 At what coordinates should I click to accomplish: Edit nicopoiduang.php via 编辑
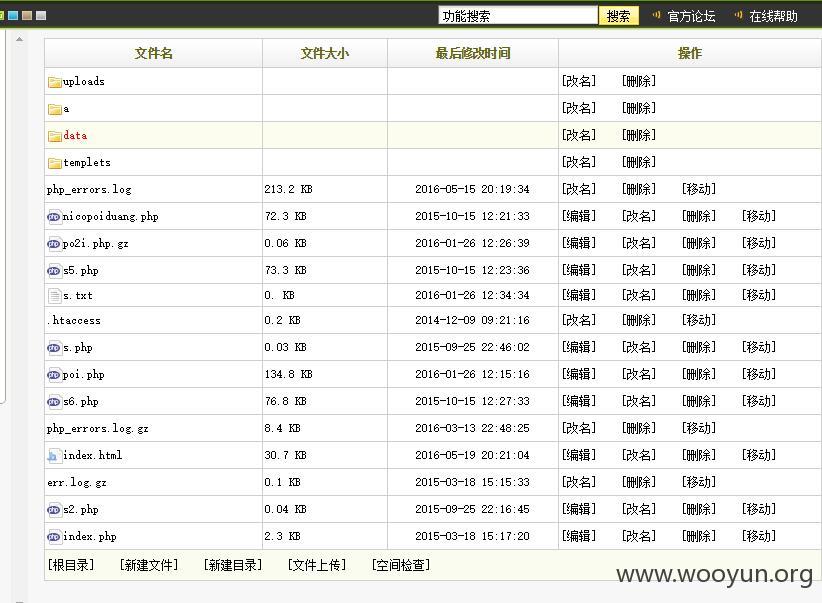(579, 216)
